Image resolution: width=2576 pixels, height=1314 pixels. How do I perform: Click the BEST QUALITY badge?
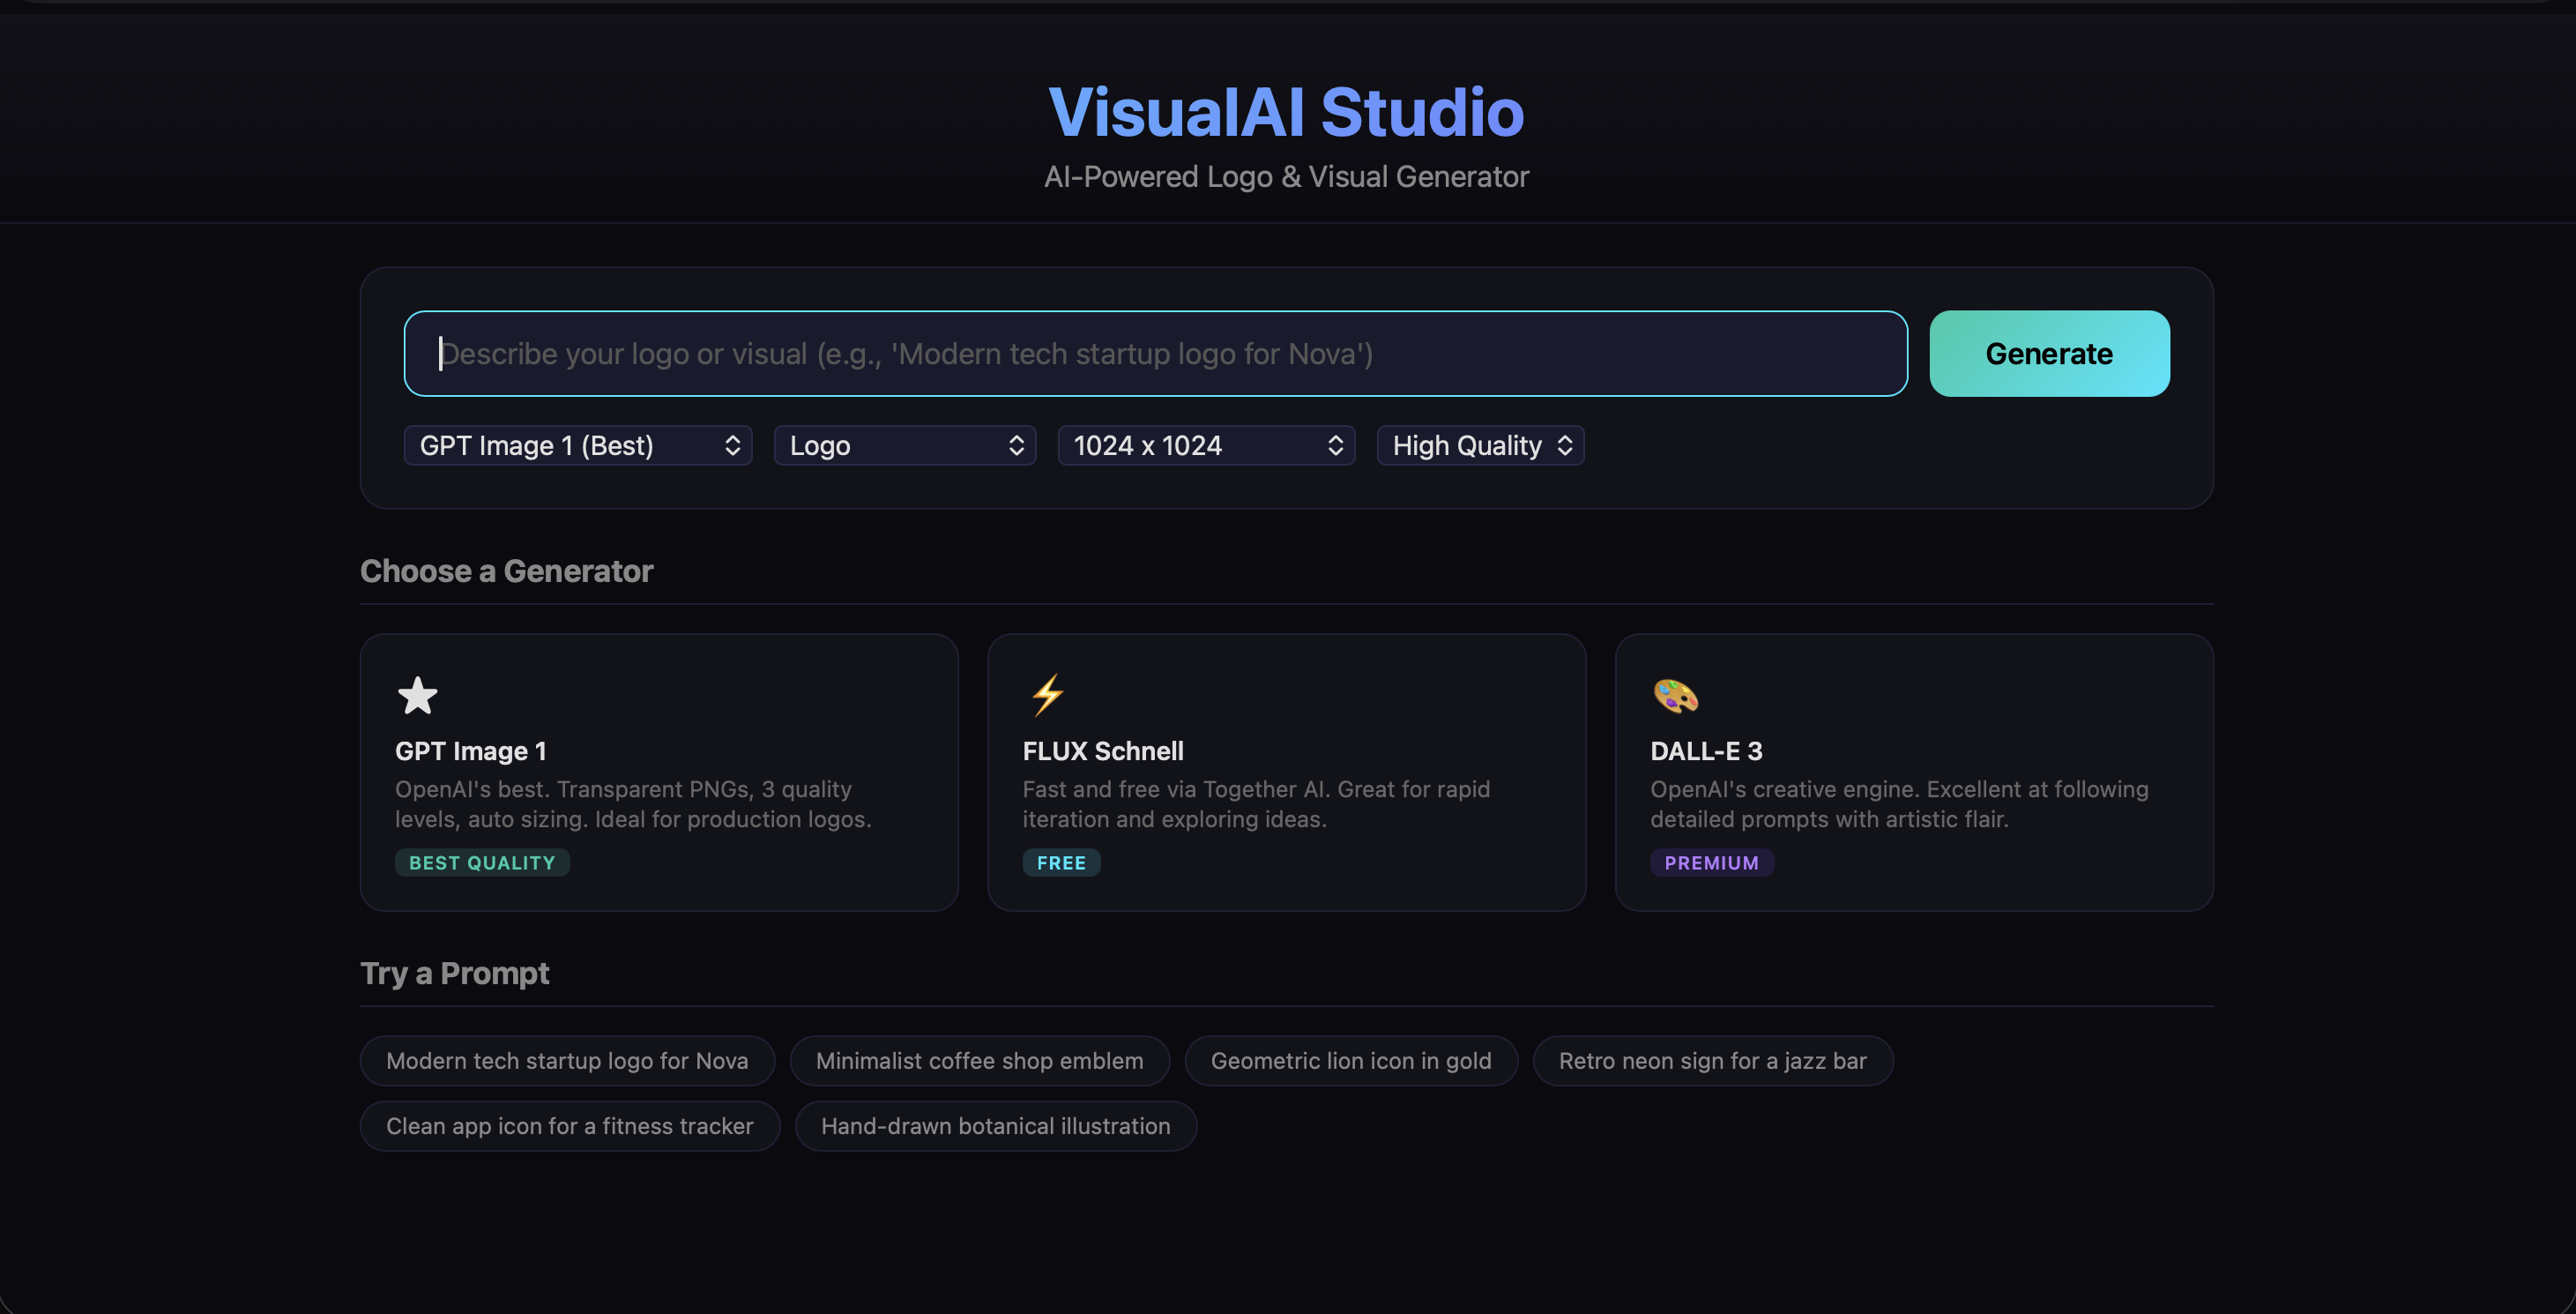[482, 863]
